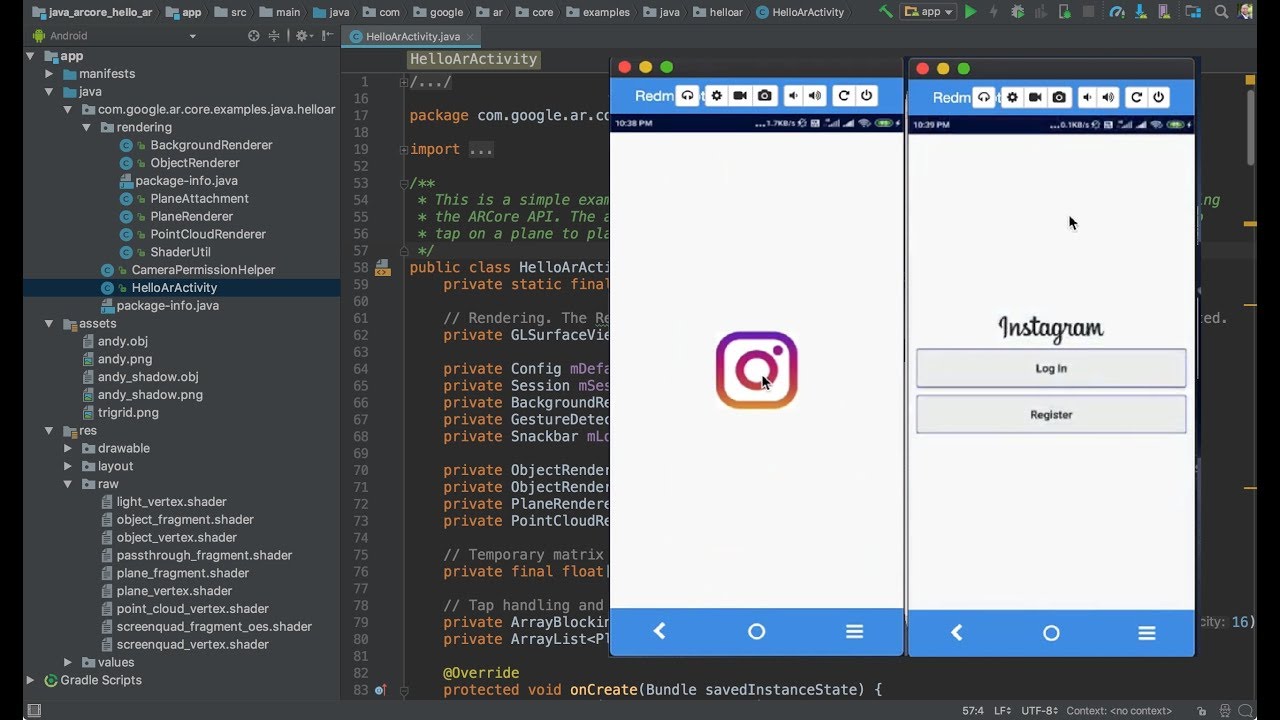Click power button in right Redmi window
Viewport: 1280px width, 720px height.
coord(1159,97)
